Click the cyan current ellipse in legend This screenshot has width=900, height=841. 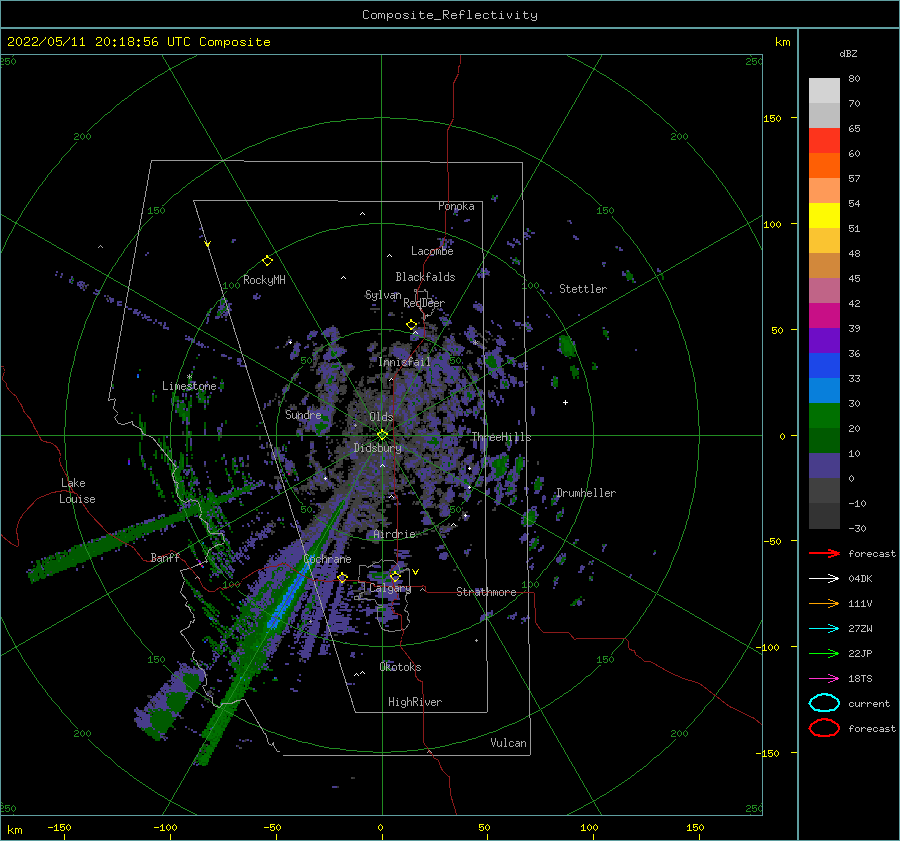coord(824,703)
